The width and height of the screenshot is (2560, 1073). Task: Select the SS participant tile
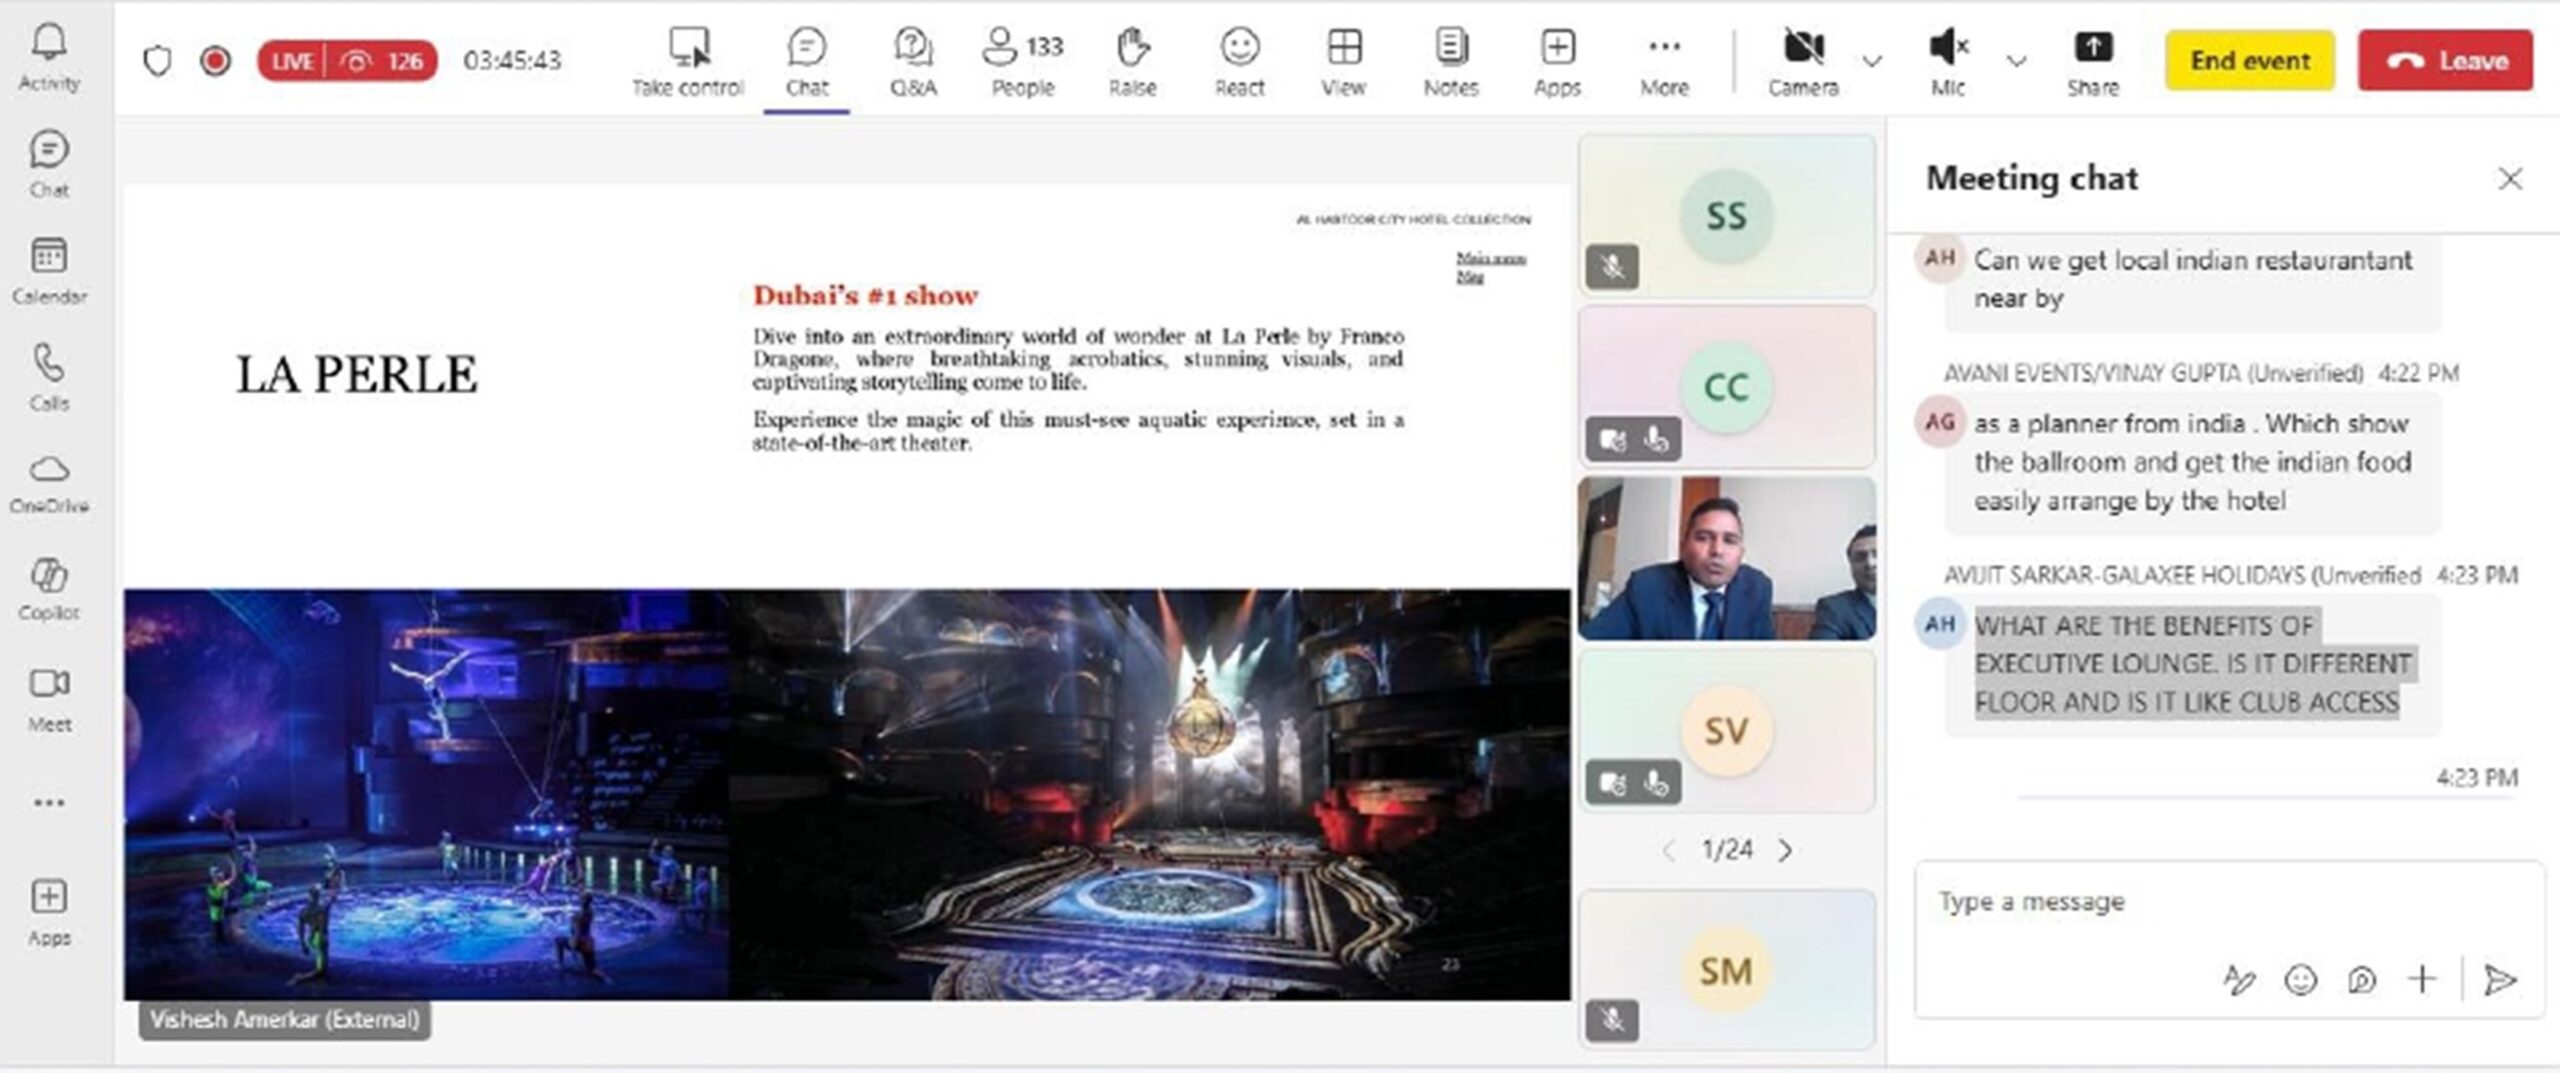1726,215
